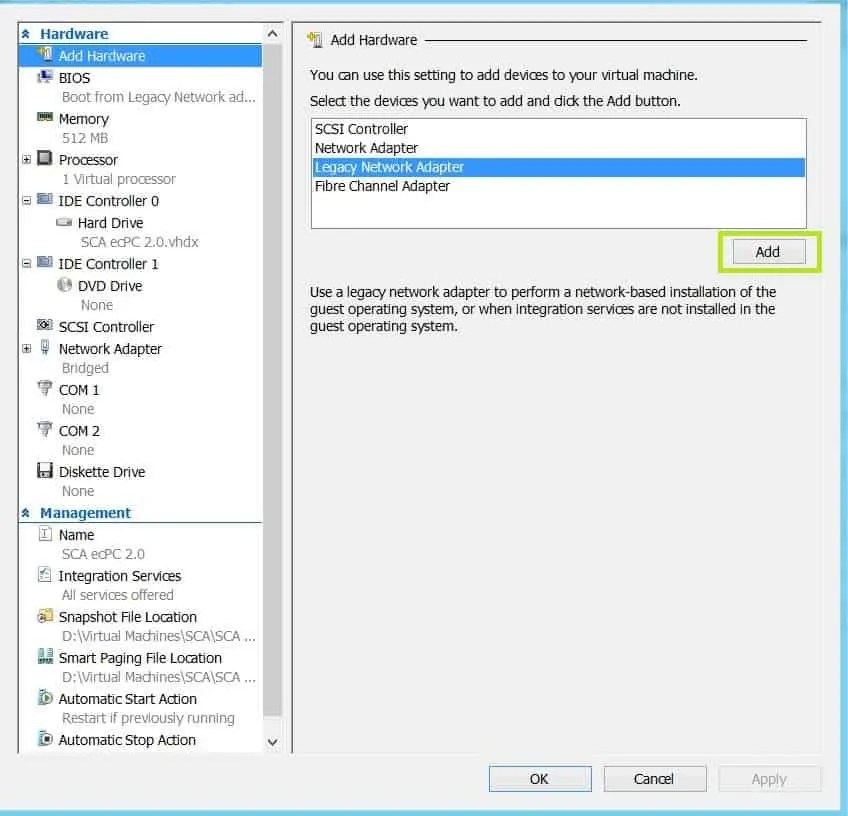Image resolution: width=848 pixels, height=816 pixels.
Task: Open Memory settings via its chip icon
Action: [x=45, y=118]
